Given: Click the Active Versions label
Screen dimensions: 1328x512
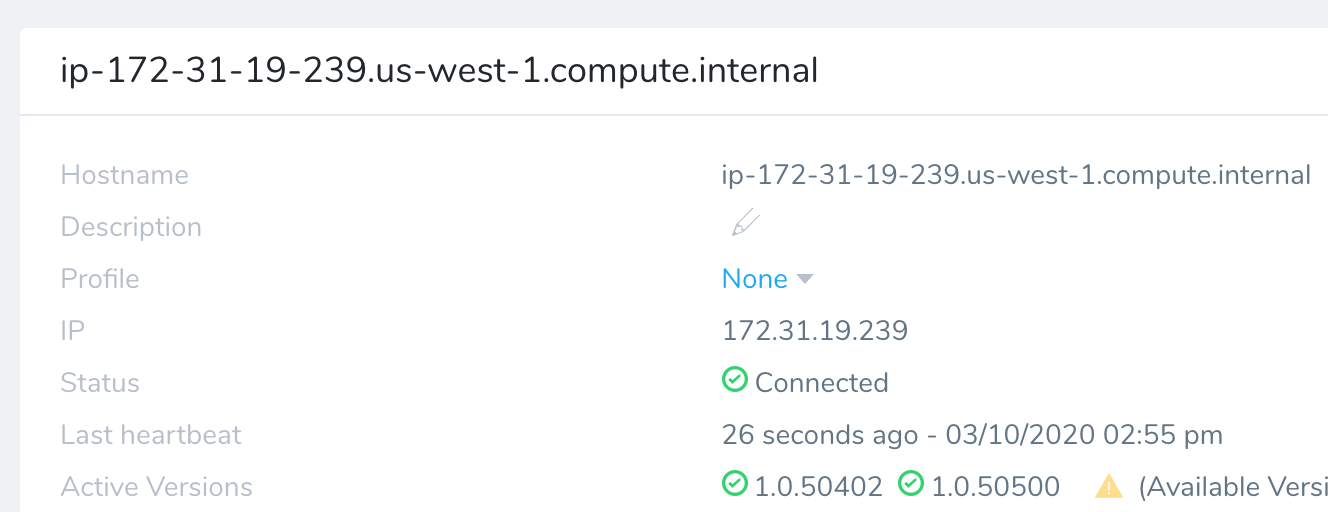Looking at the screenshot, I should (x=157, y=487).
